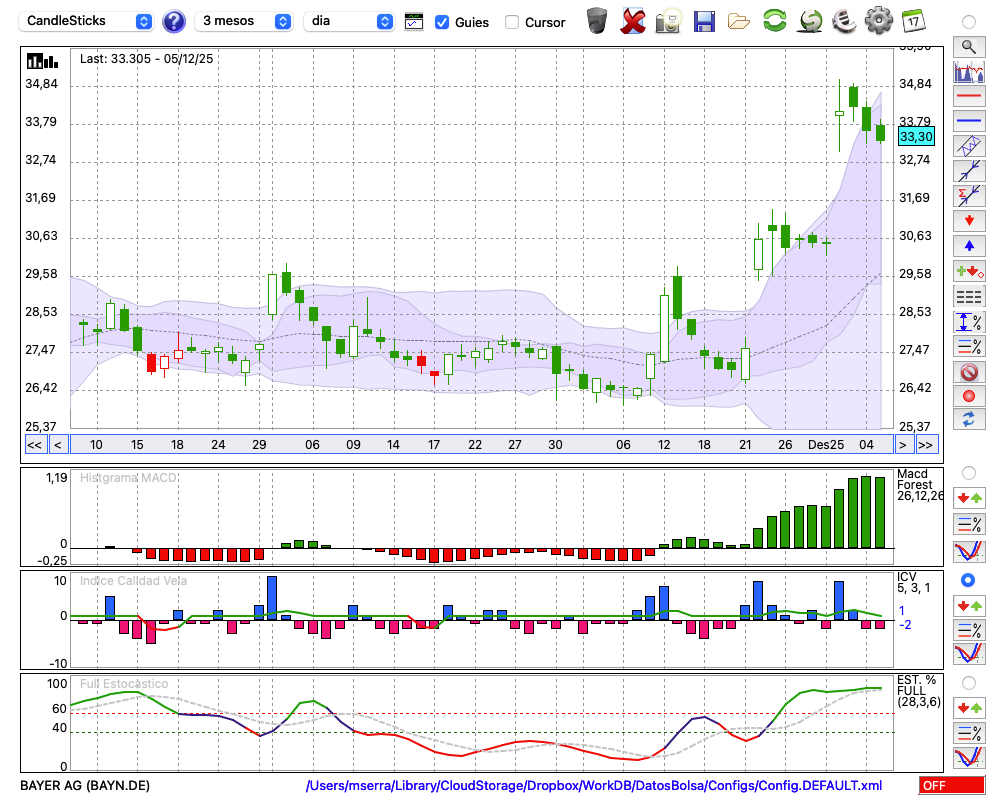Select the red horizontal line tool
Viewport: 1000px width, 800px height.
pyautogui.click(x=968, y=96)
